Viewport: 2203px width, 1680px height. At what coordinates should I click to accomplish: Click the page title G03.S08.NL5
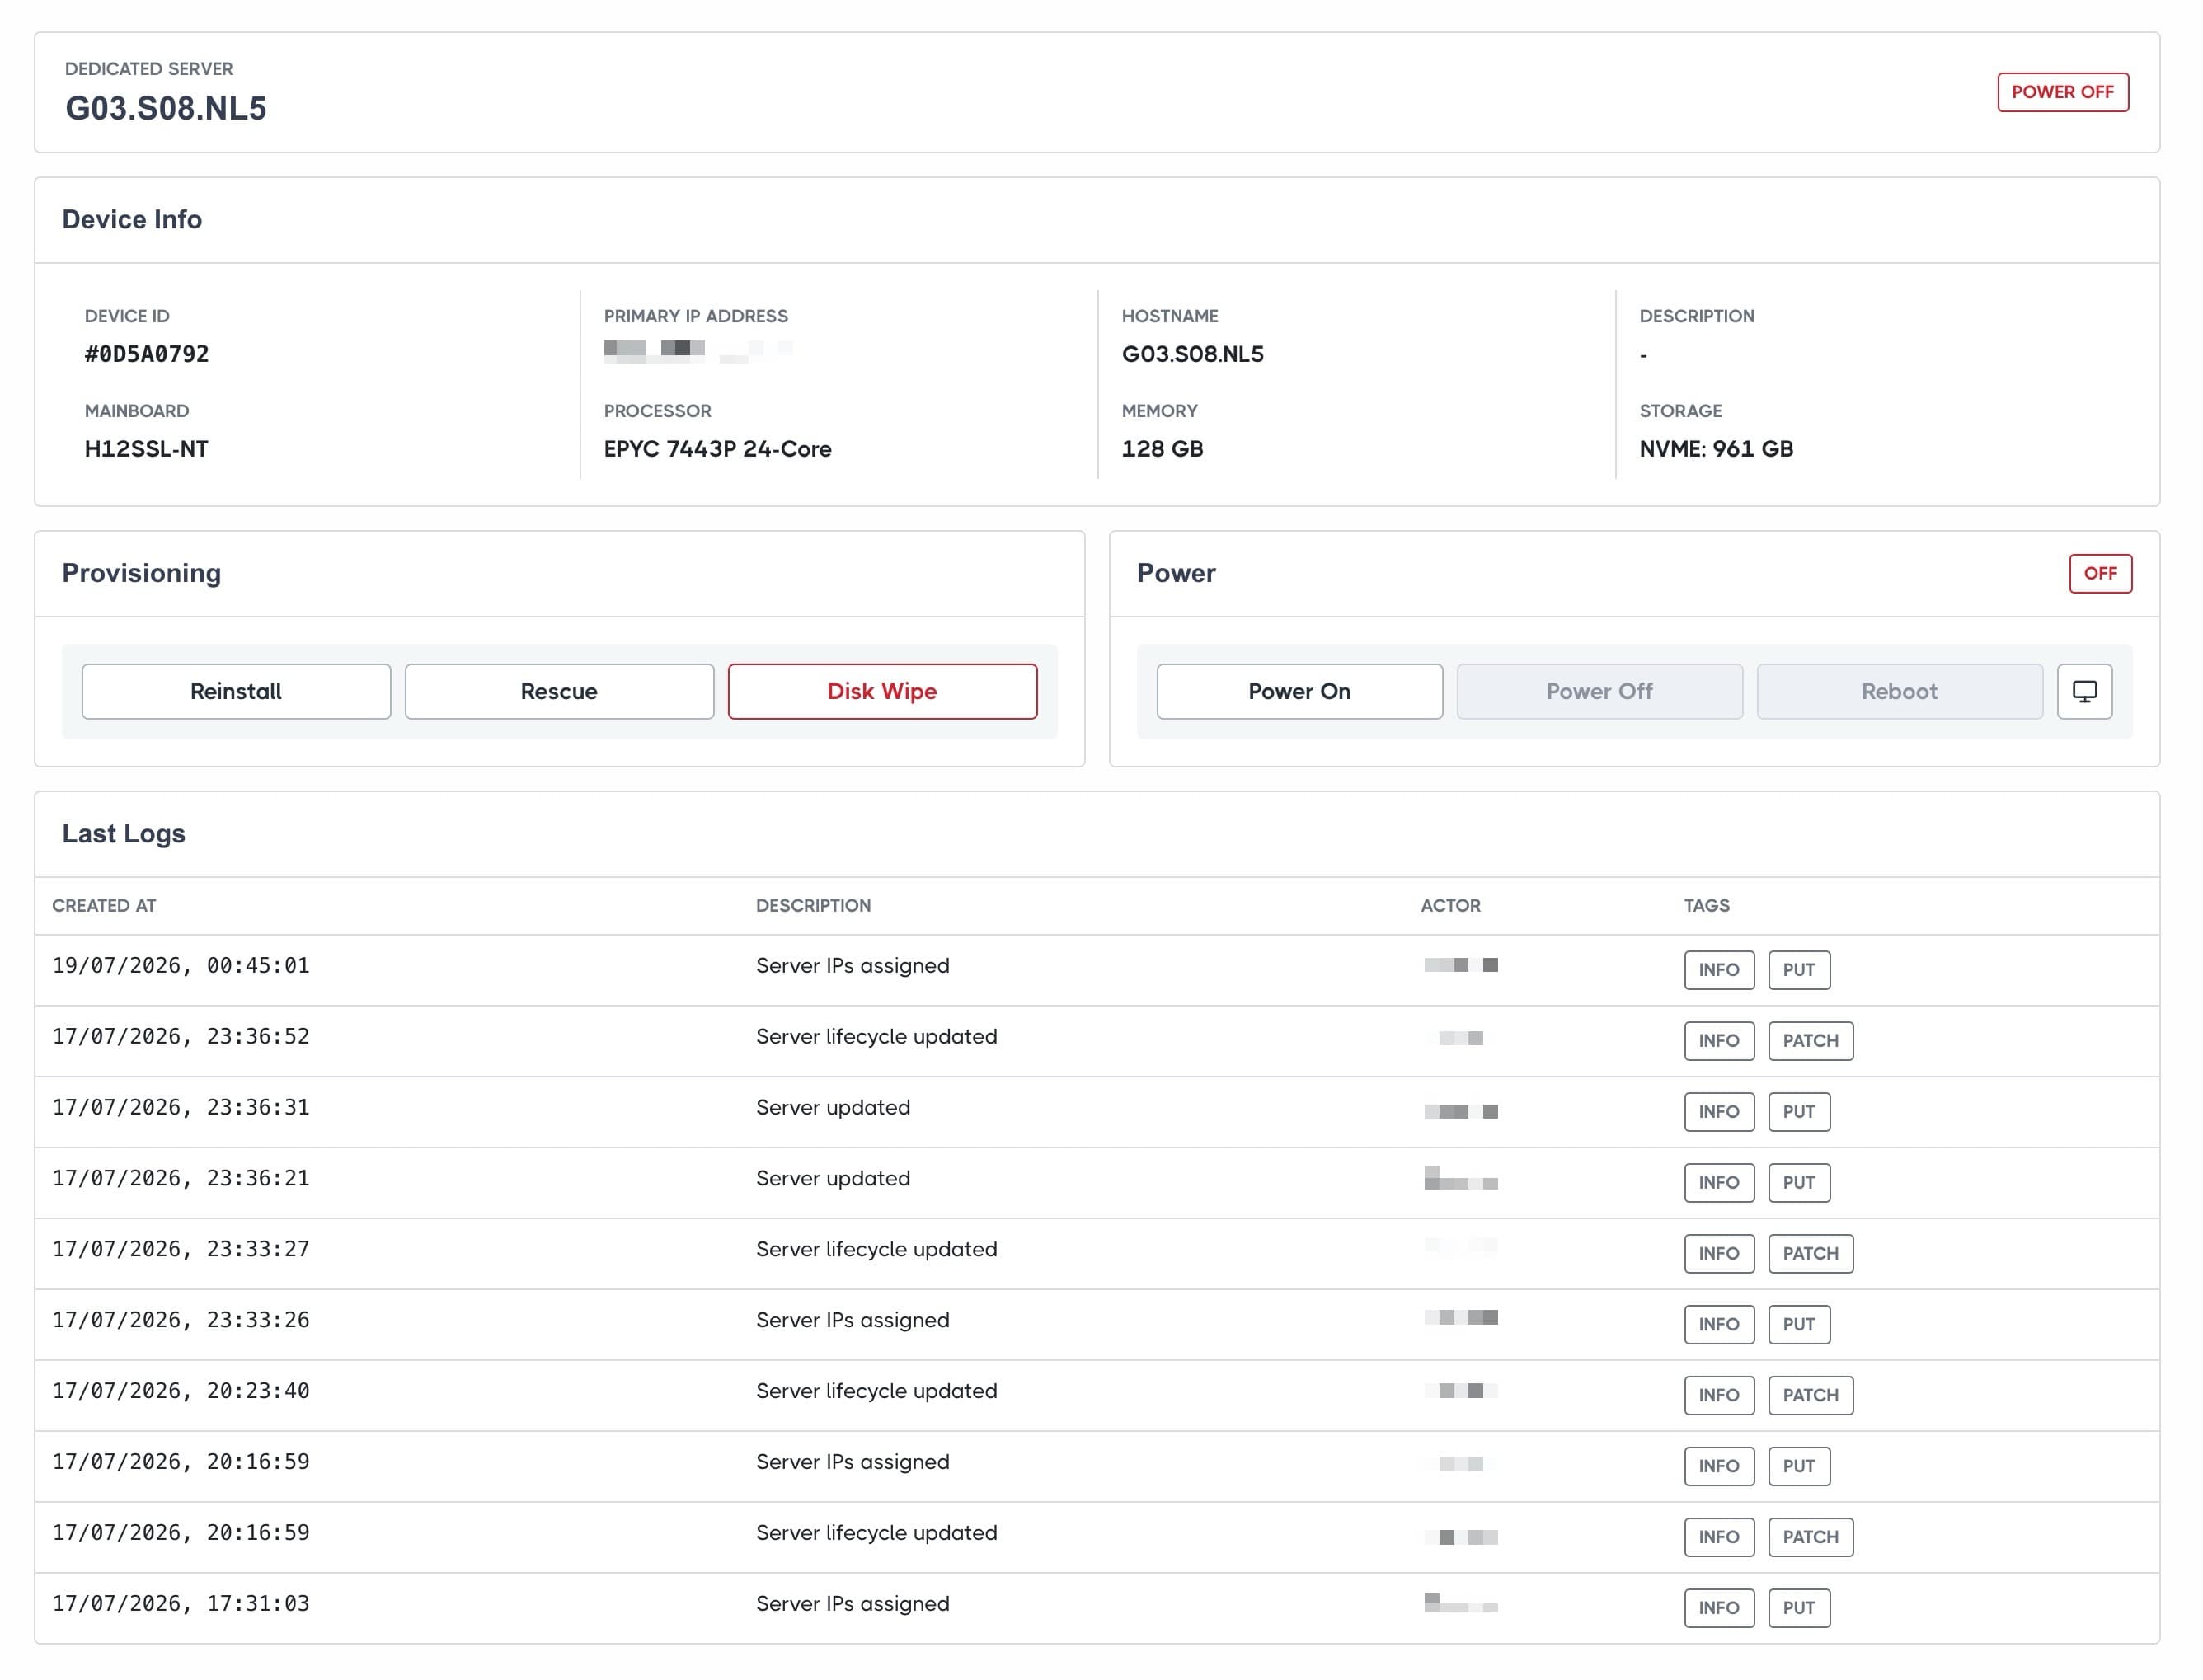pos(166,108)
